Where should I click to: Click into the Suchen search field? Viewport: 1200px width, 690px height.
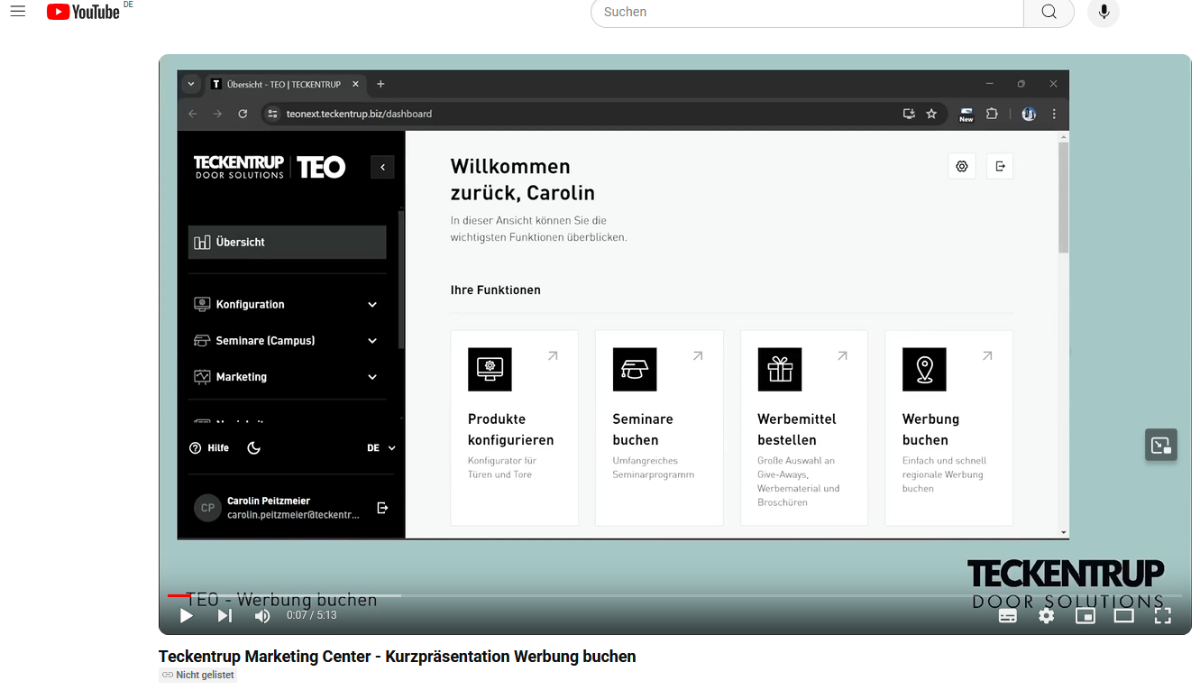click(806, 12)
